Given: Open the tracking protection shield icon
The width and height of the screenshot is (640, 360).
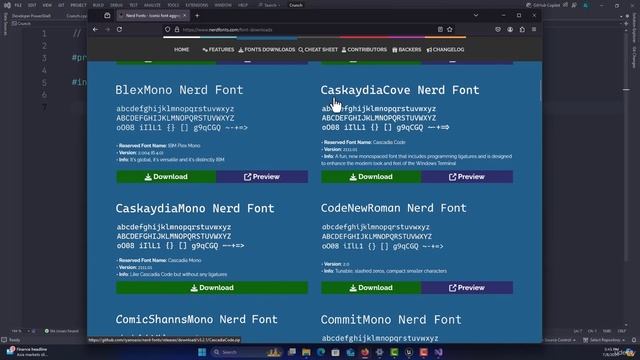Looking at the screenshot, I should tap(167, 29).
